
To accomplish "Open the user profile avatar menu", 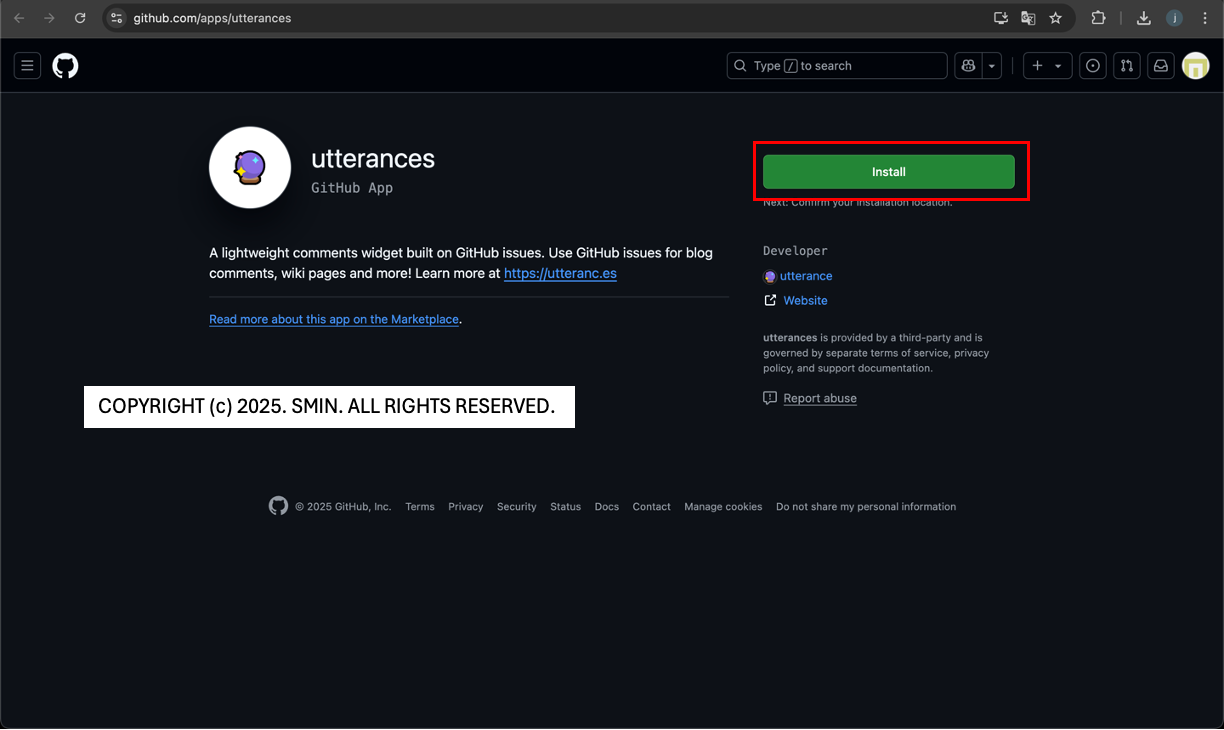I will (1196, 66).
